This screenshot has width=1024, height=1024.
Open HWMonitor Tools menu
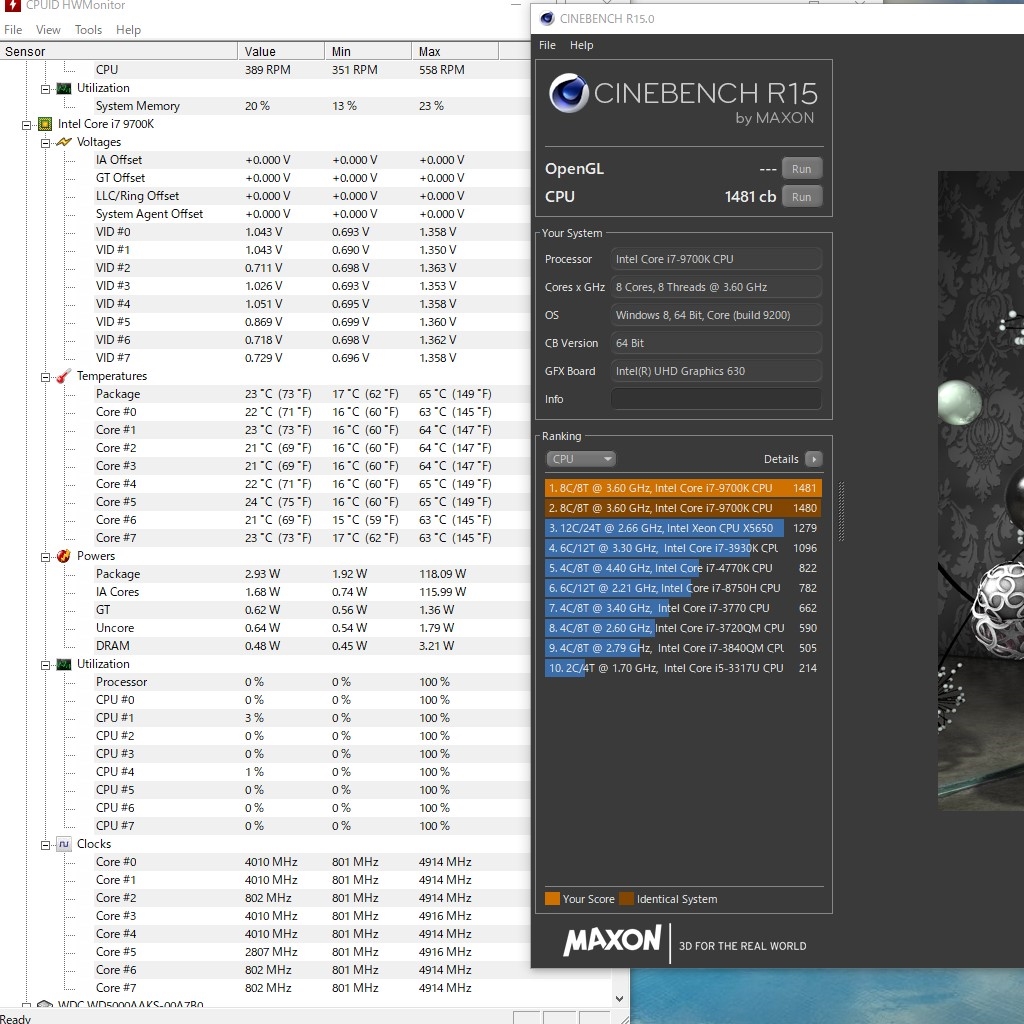click(88, 29)
